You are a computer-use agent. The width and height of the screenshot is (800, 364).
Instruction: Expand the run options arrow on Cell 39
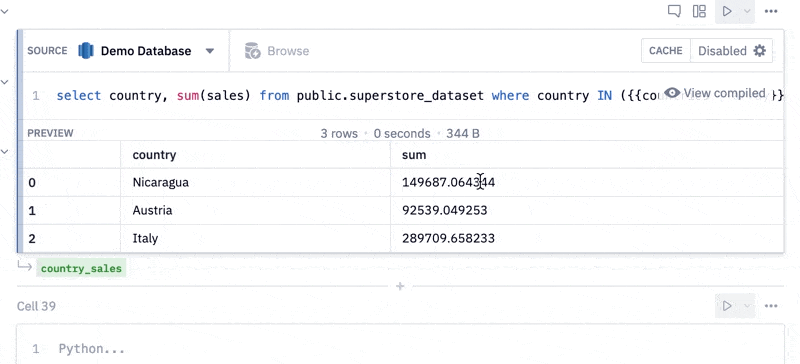pos(747,306)
